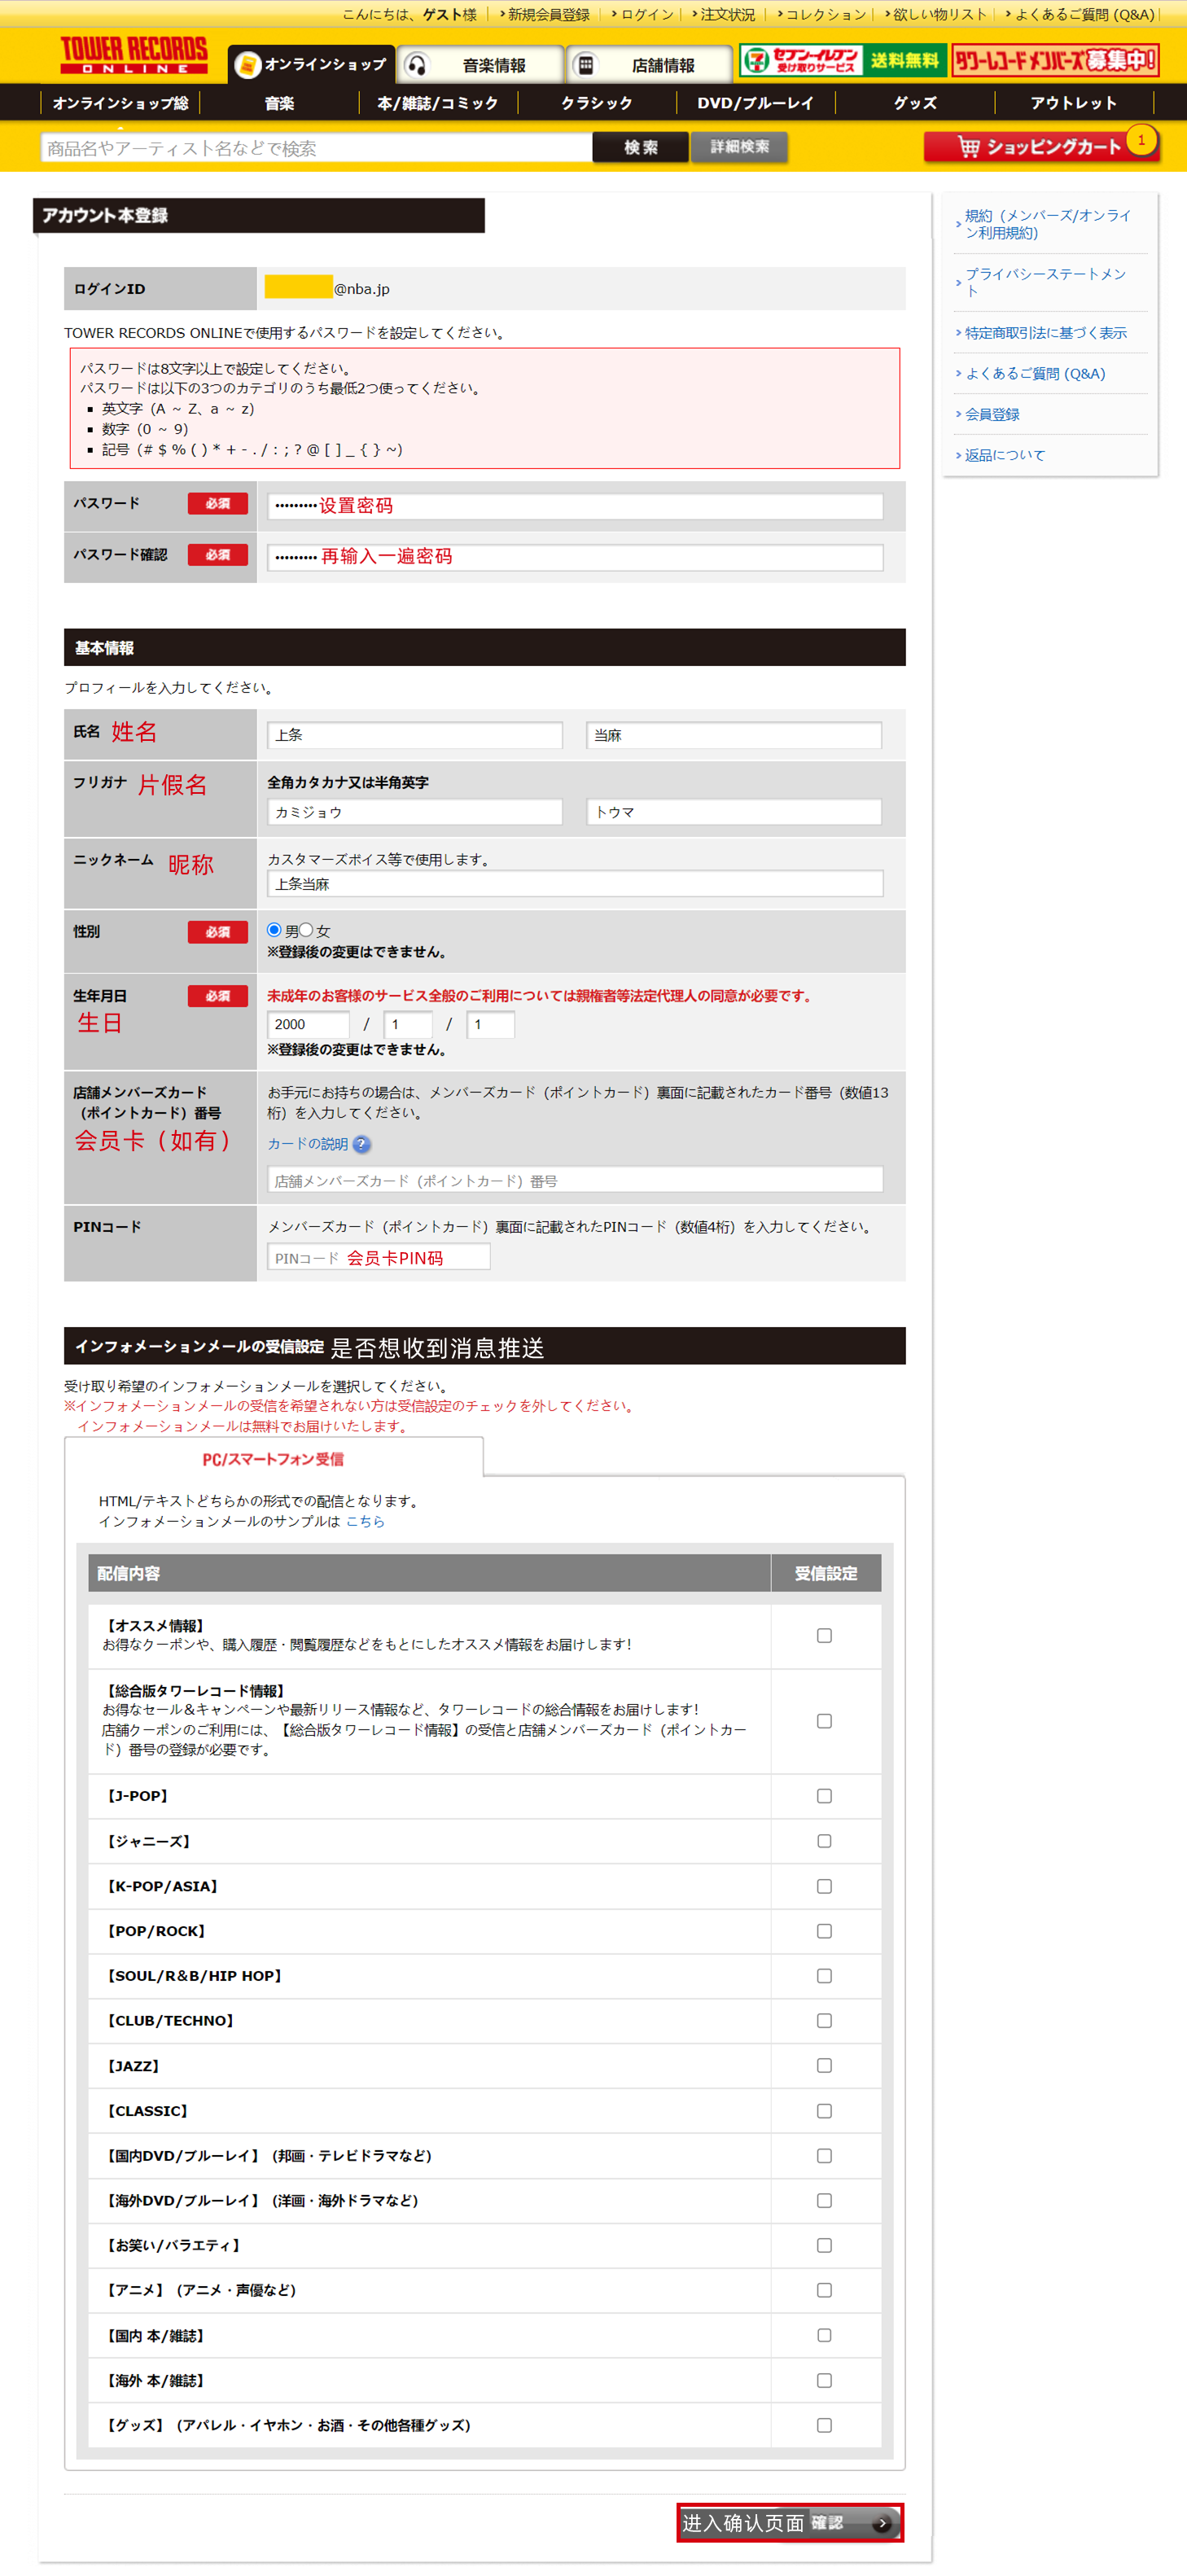This screenshot has width=1187, height=2576.
Task: Focus the product search field
Action: click(x=316, y=148)
